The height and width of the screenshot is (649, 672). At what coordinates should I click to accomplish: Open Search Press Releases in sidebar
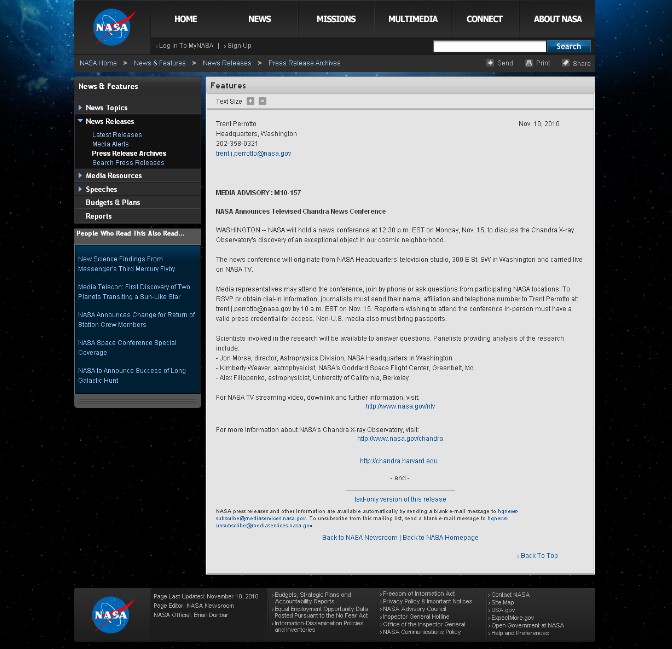tap(128, 163)
